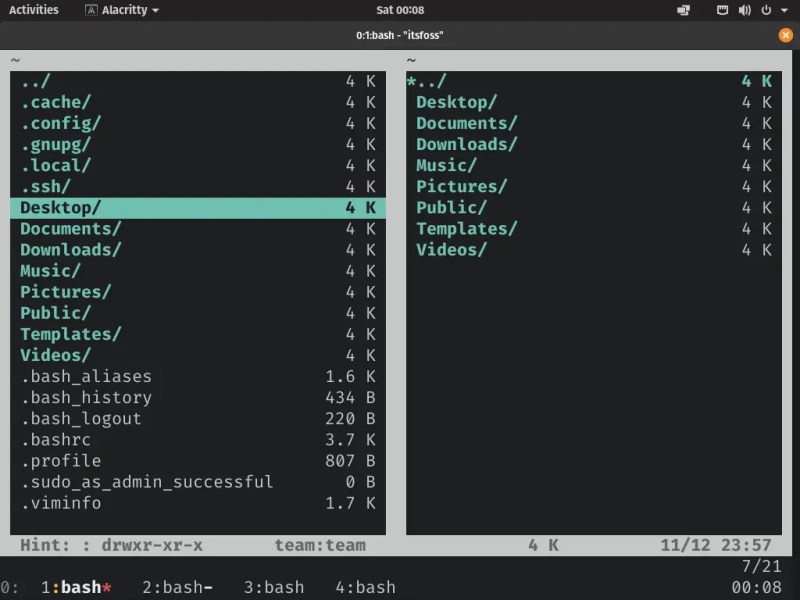Select the highlighted Desktop/ folder in left pane

[60, 208]
